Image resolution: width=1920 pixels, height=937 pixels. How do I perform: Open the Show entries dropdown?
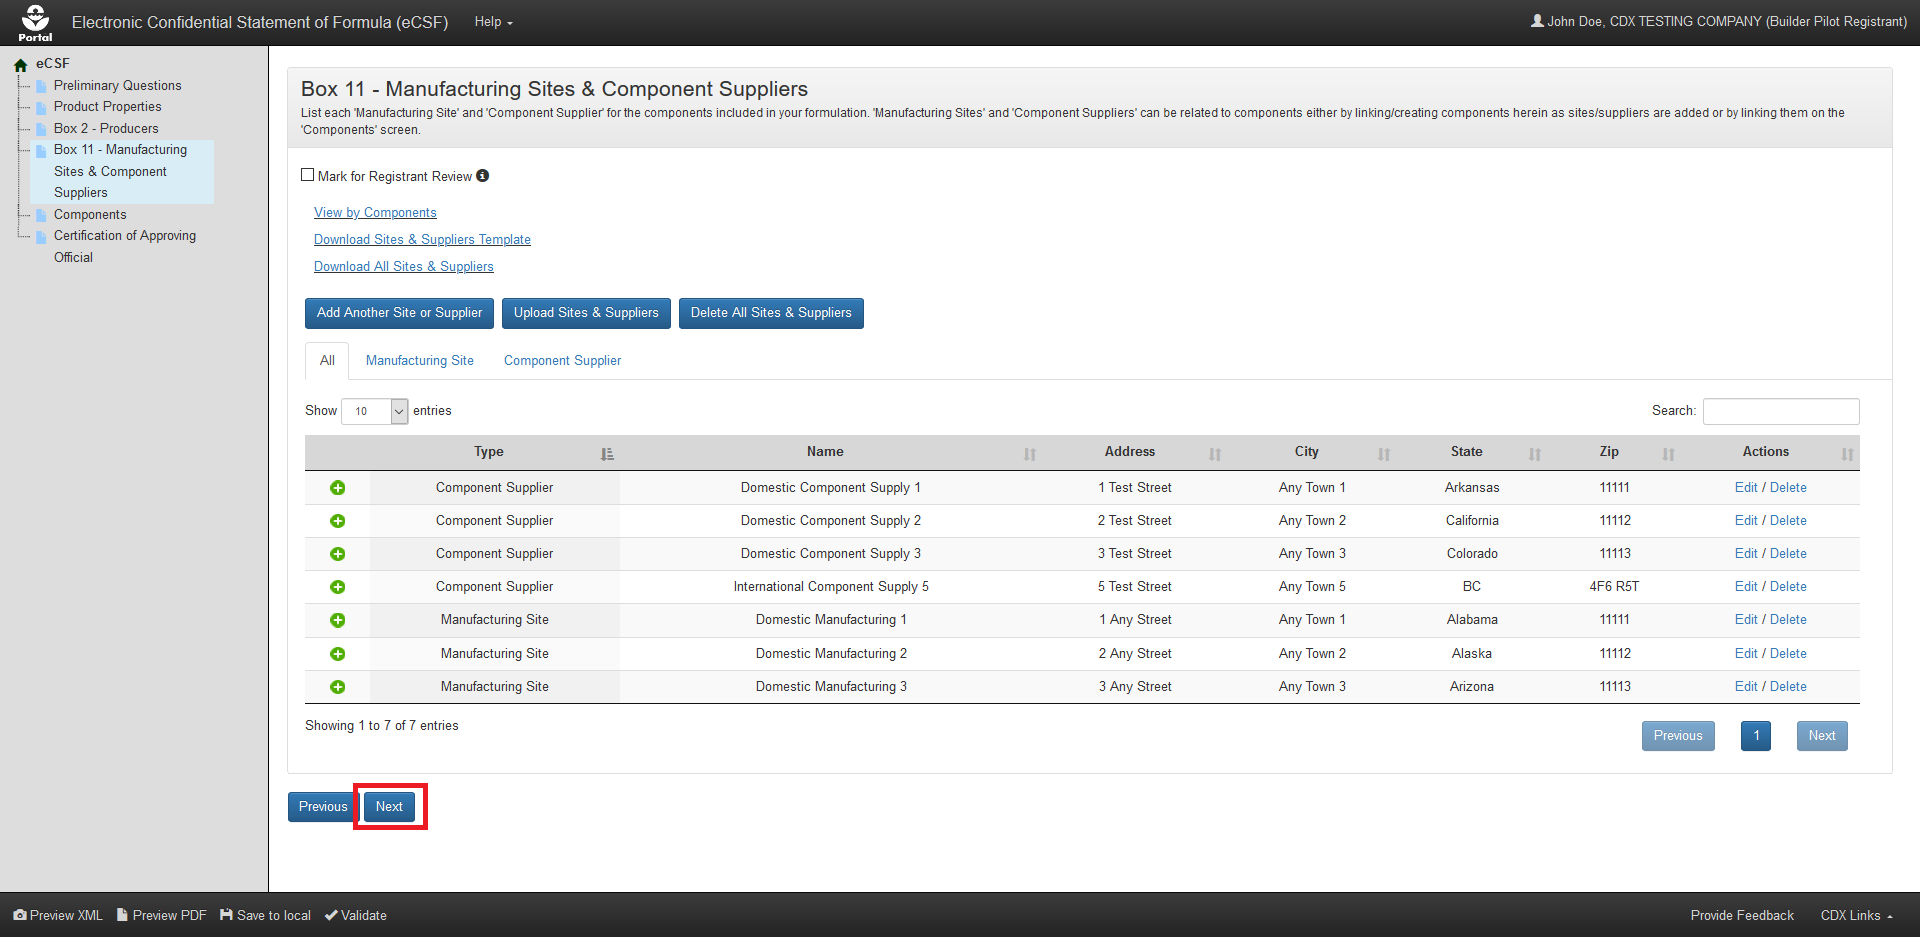pos(375,411)
